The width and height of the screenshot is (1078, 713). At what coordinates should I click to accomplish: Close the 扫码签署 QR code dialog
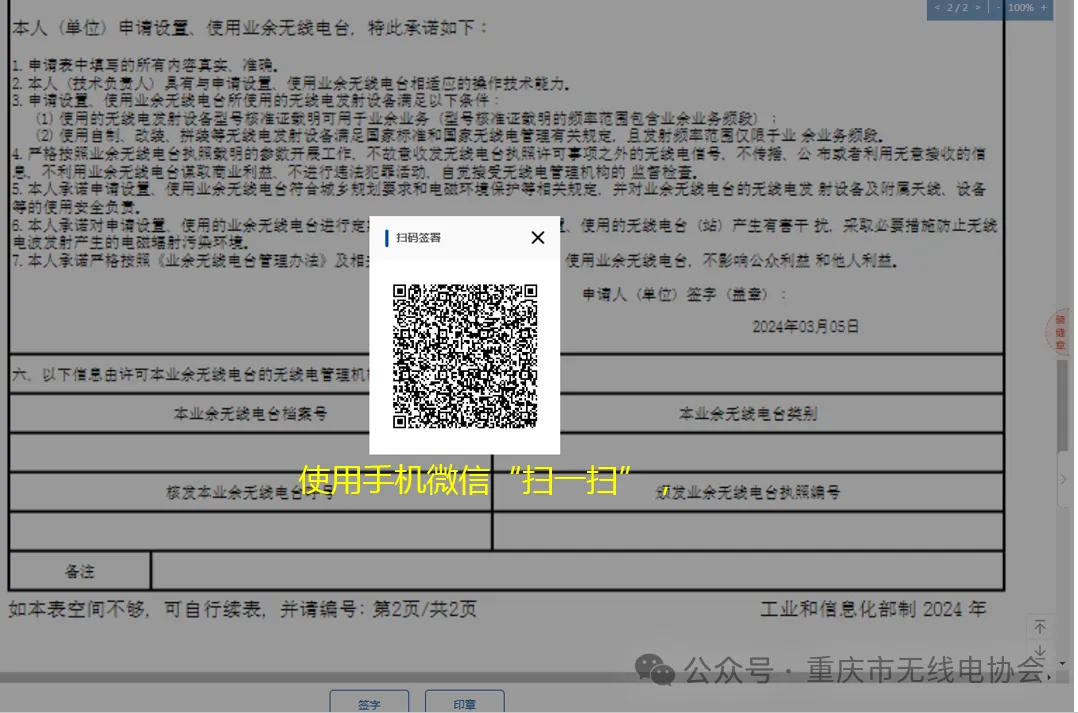[x=538, y=238]
